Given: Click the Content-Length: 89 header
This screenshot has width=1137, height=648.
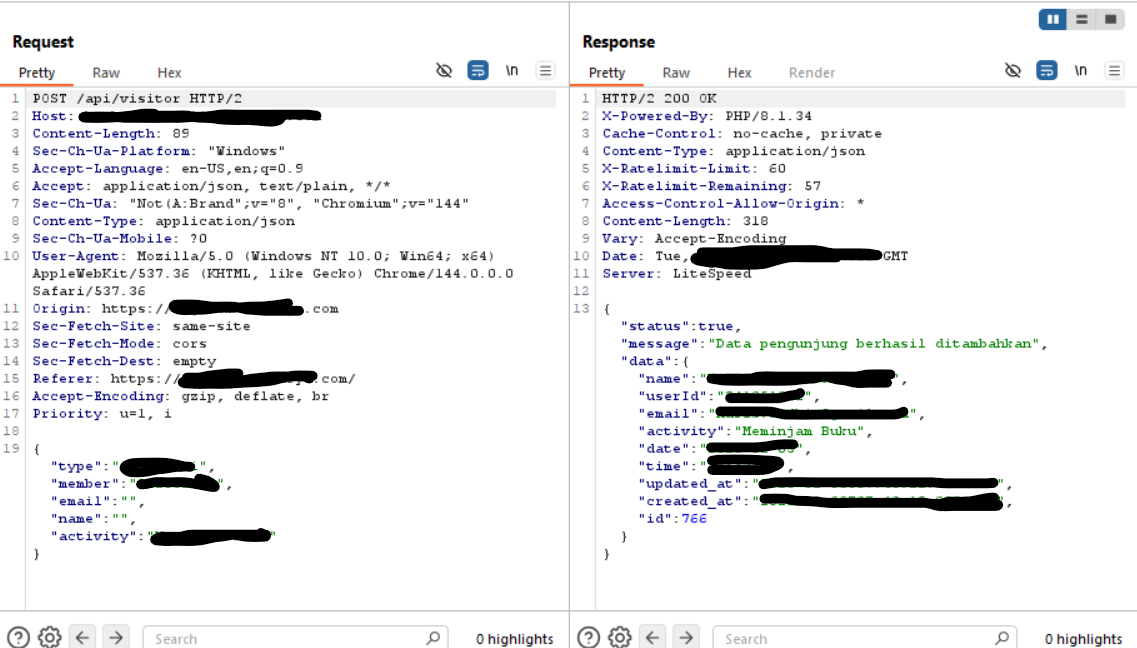Looking at the screenshot, I should [x=110, y=133].
